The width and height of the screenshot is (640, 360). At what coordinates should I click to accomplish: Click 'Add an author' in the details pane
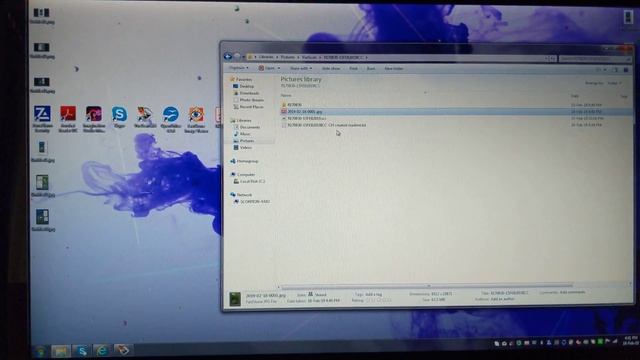(502, 299)
